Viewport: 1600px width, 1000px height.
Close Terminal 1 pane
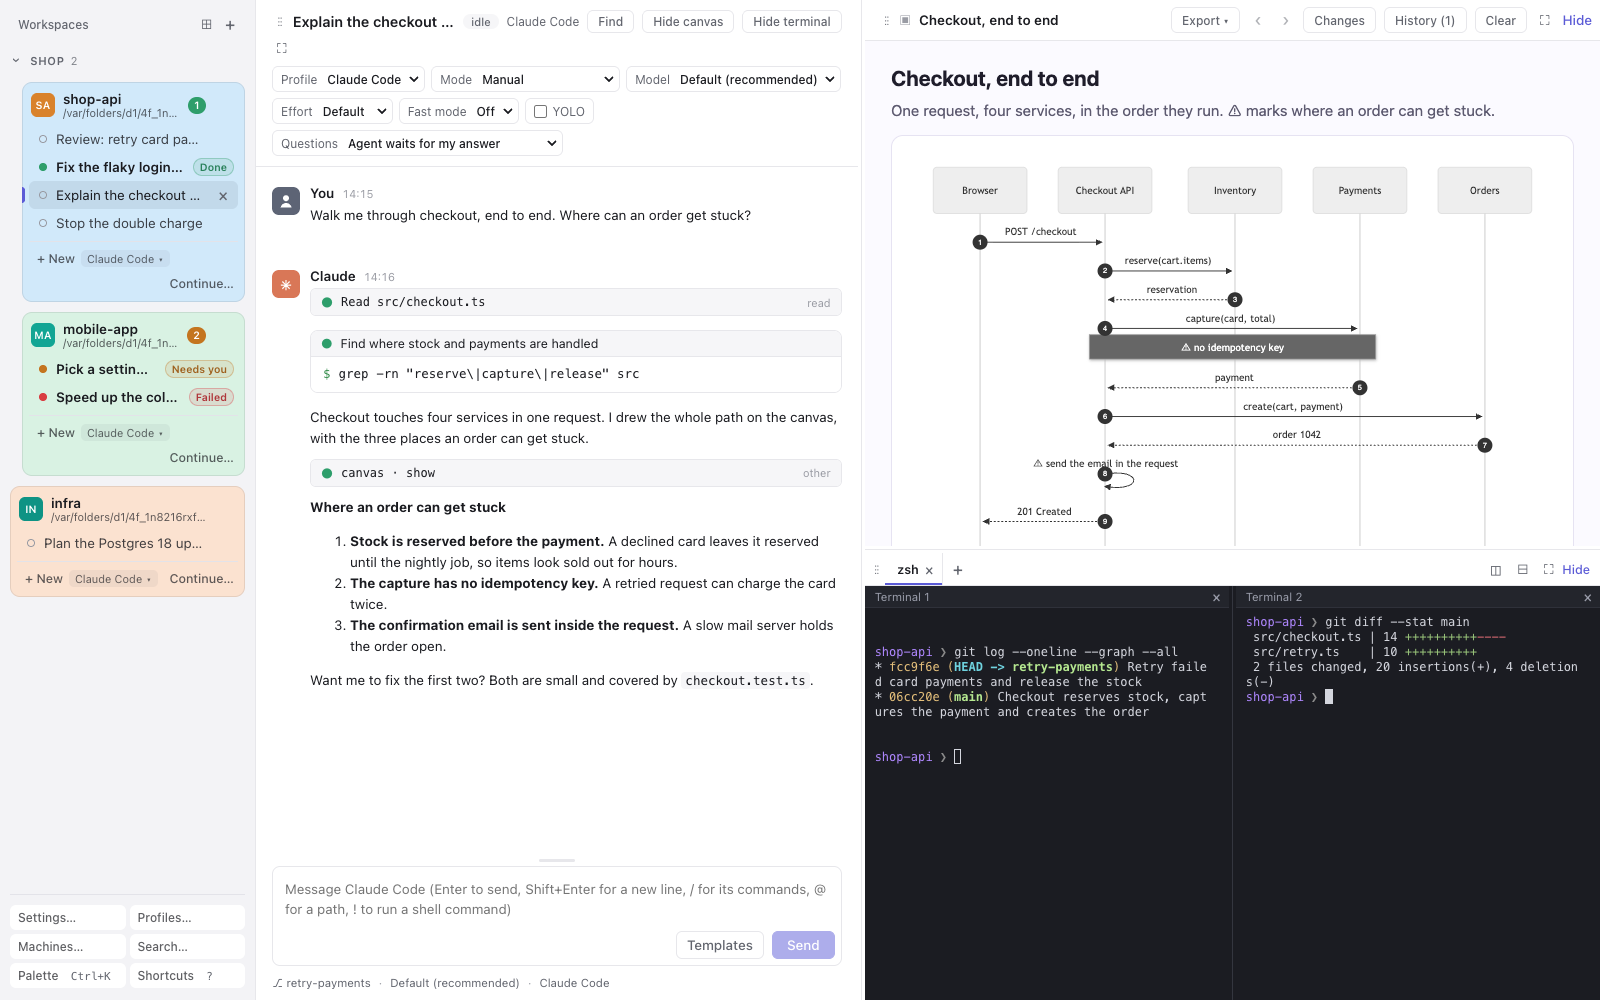pyautogui.click(x=1216, y=598)
